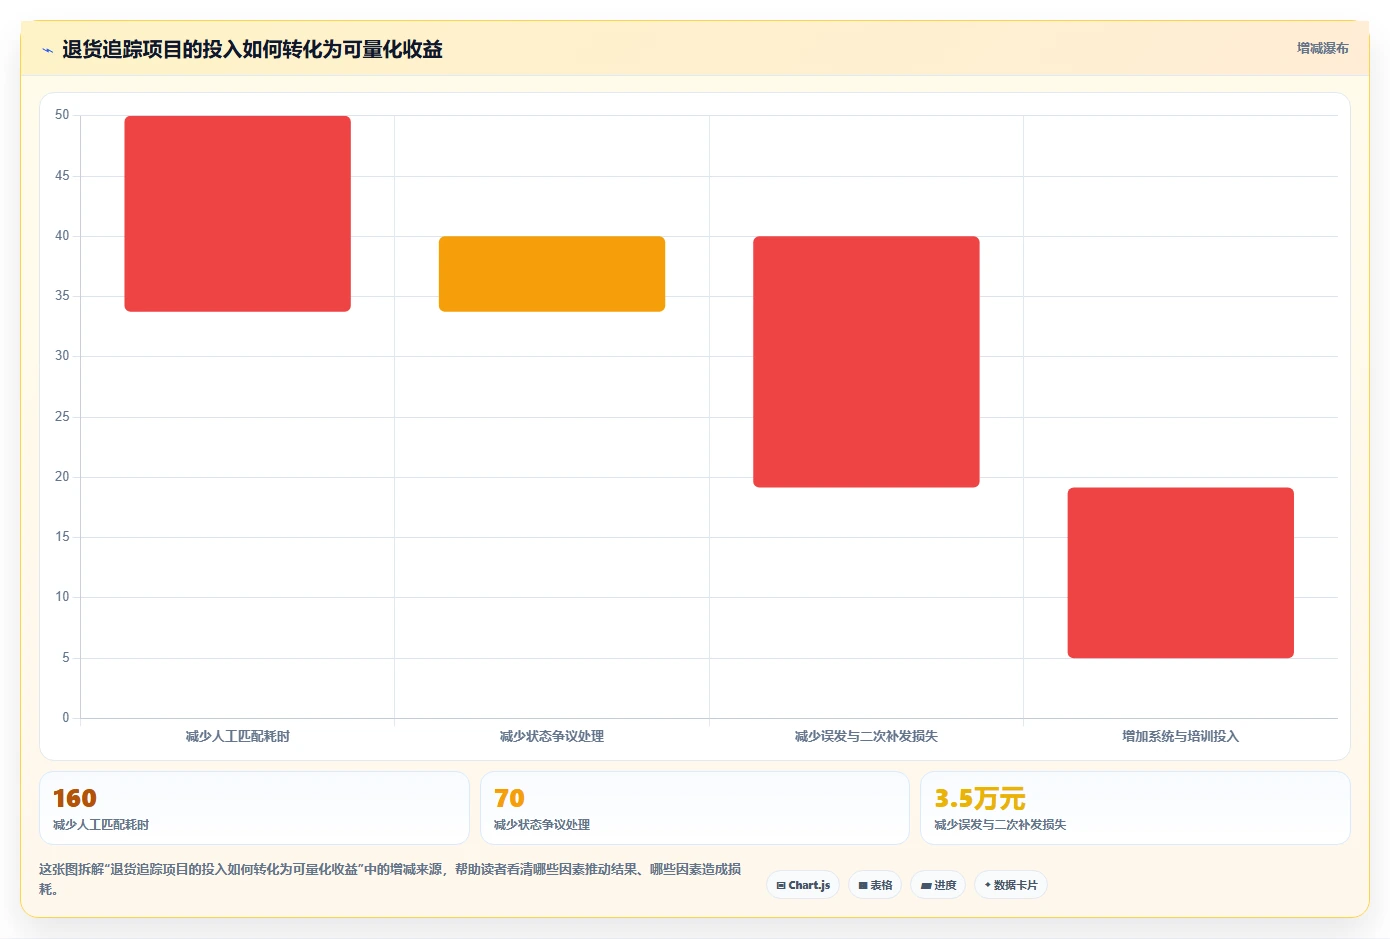Click the 160 value card
This screenshot has width=1390, height=939.
coord(254,808)
